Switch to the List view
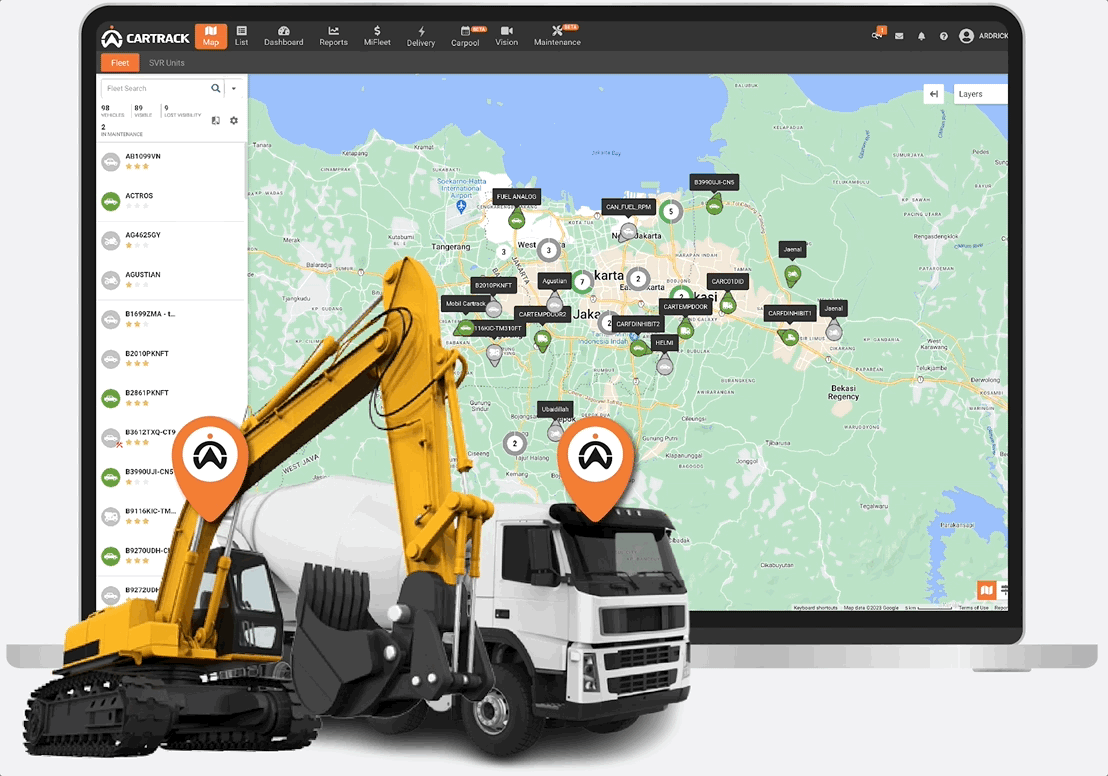Viewport: 1108px width, 776px height. 242,35
